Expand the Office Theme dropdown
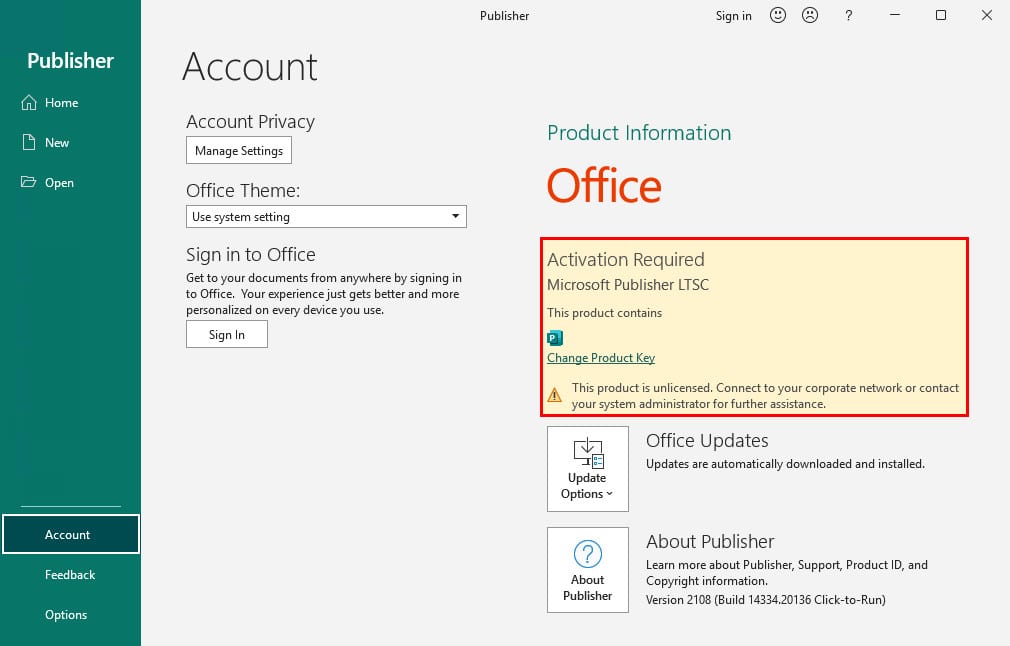Viewport: 1010px width, 646px height. click(326, 216)
